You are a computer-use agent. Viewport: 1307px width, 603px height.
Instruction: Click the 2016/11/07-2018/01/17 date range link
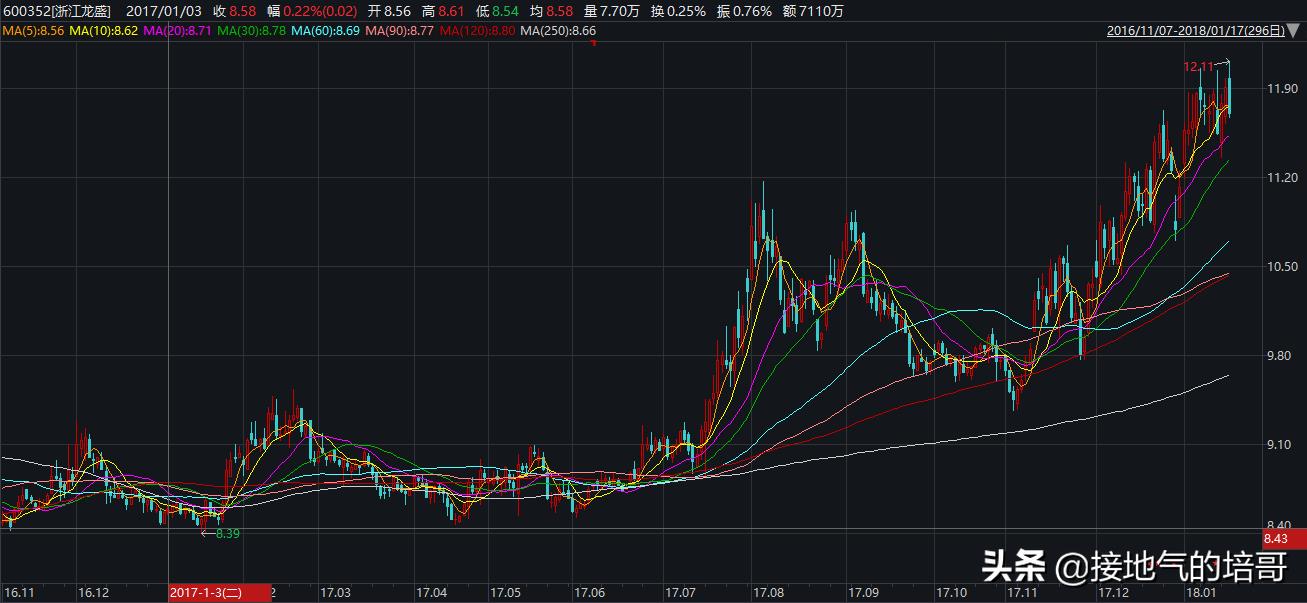point(1195,31)
